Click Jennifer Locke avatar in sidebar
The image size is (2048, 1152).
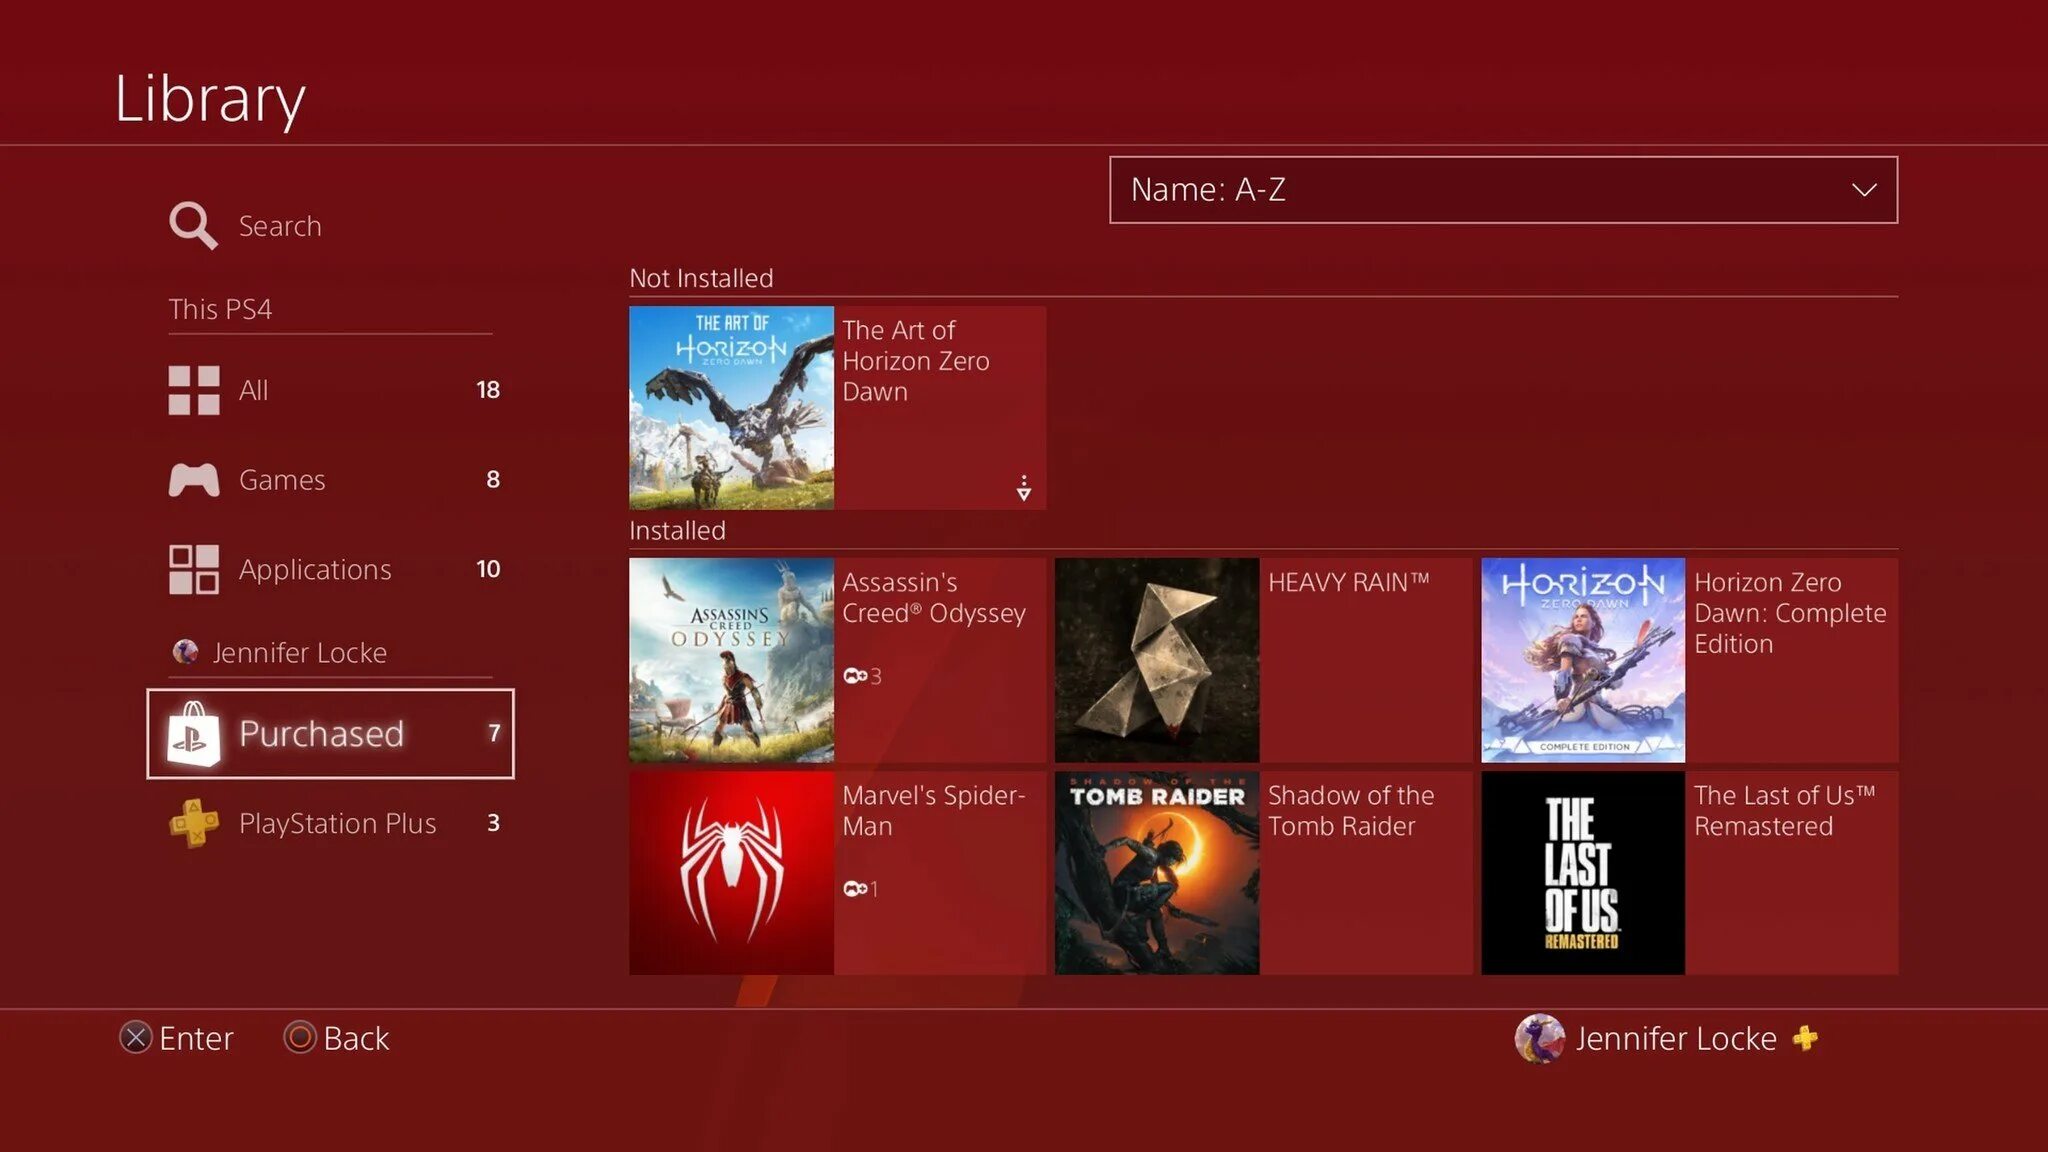pos(185,652)
